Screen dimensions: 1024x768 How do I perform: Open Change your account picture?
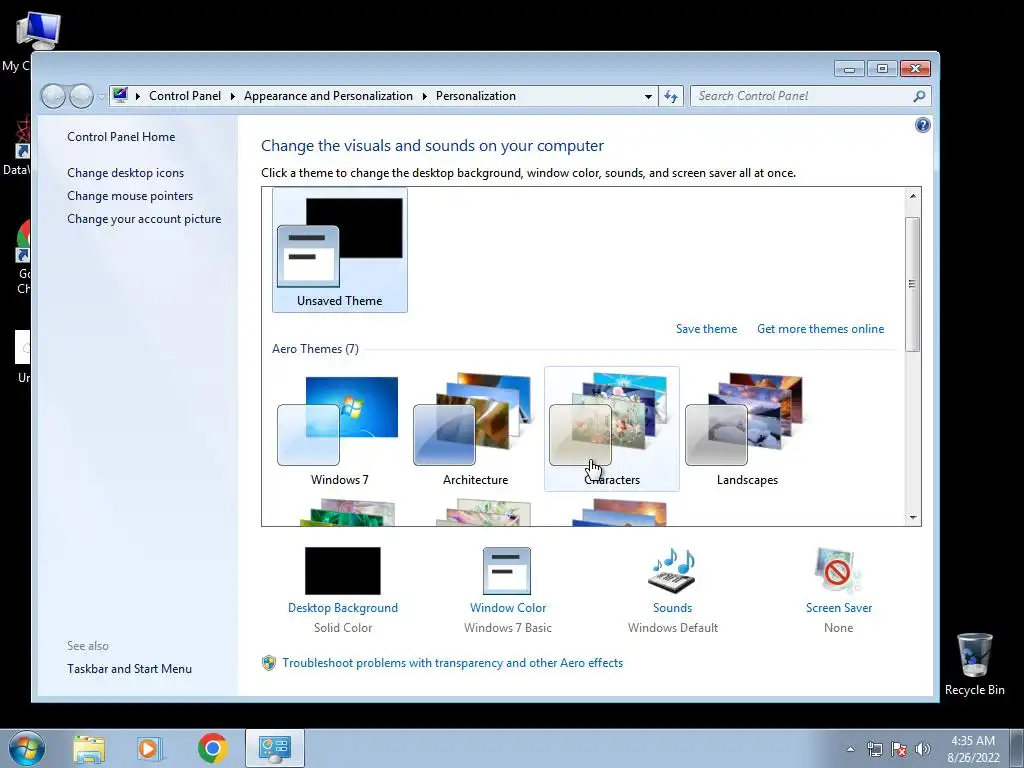tap(144, 219)
